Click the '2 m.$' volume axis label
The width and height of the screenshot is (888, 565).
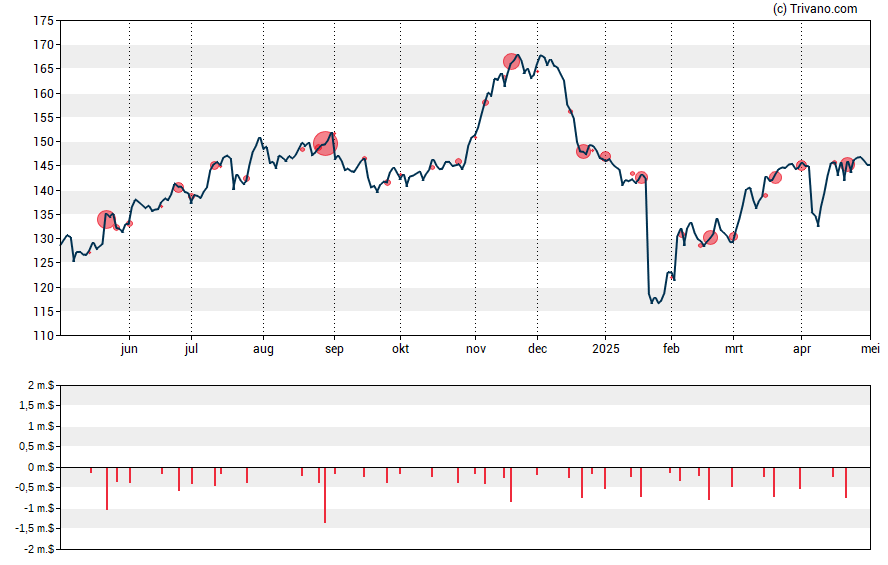coord(41,386)
